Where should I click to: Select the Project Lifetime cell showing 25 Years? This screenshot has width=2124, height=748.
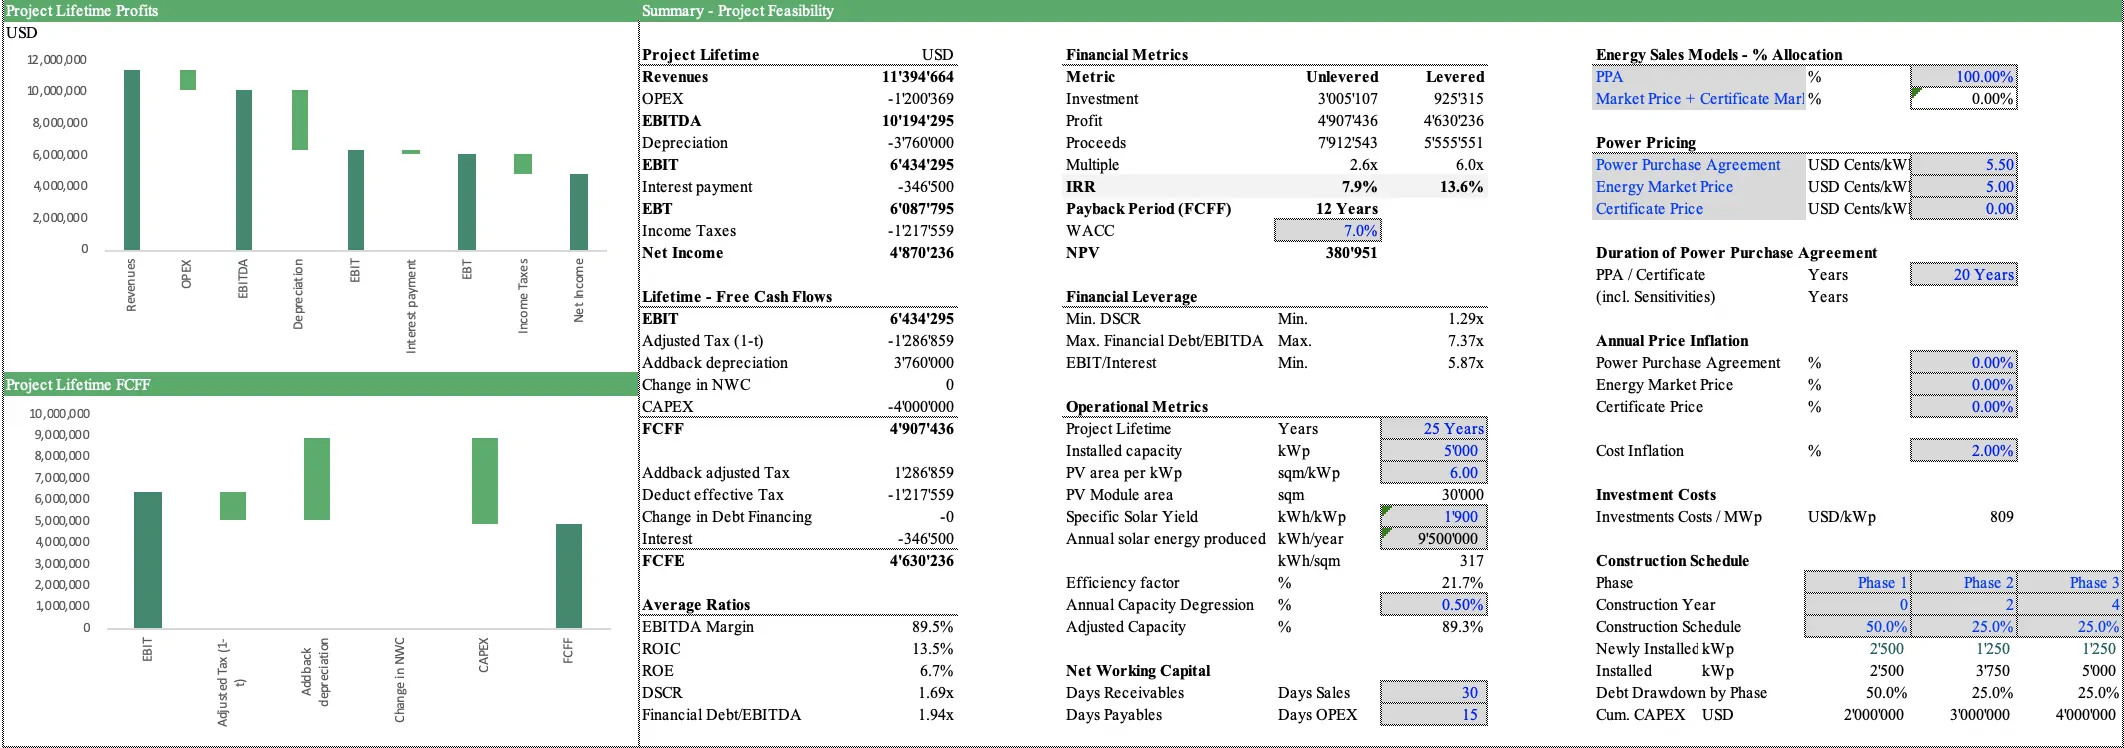[1434, 429]
